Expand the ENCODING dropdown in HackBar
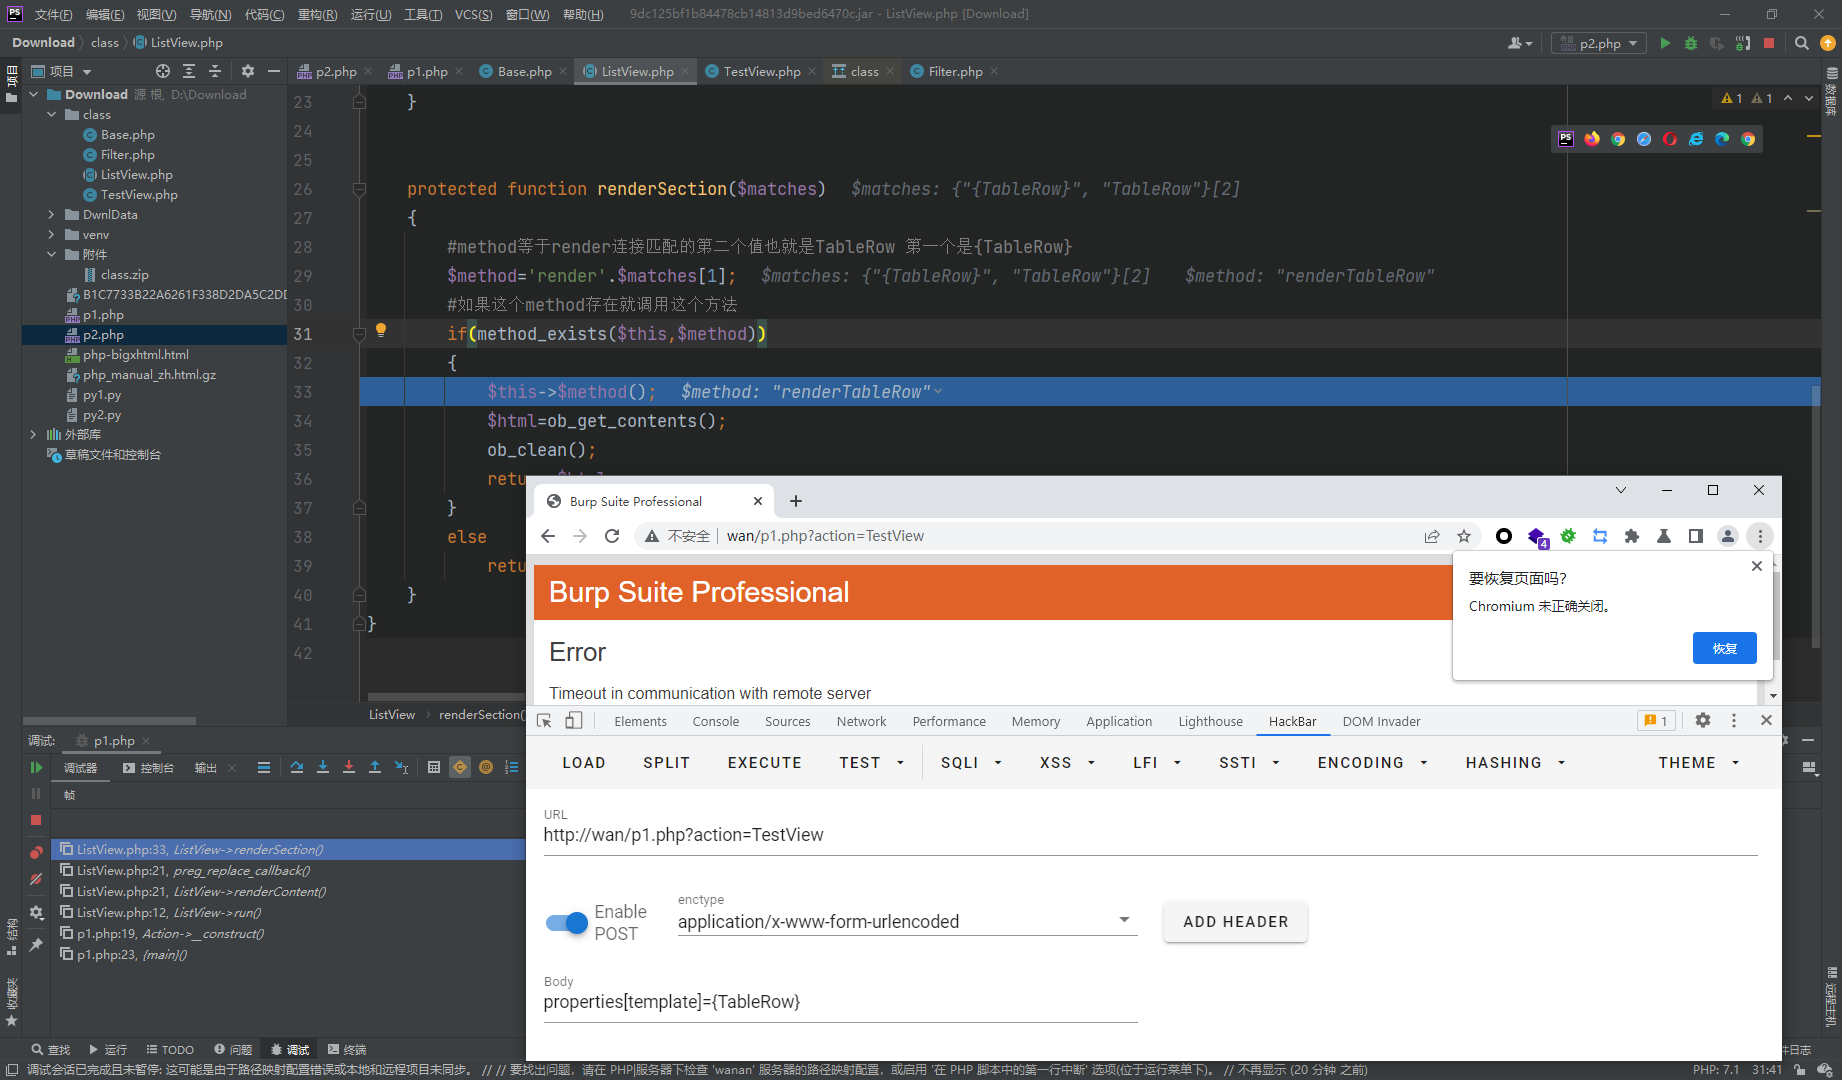Image resolution: width=1842 pixels, height=1080 pixels. pyautogui.click(x=1373, y=763)
